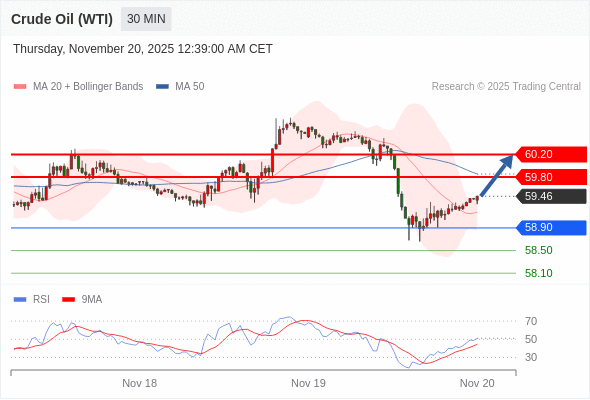The width and height of the screenshot is (590, 400).
Task: Click the 59.46 current price tag
Action: click(551, 196)
